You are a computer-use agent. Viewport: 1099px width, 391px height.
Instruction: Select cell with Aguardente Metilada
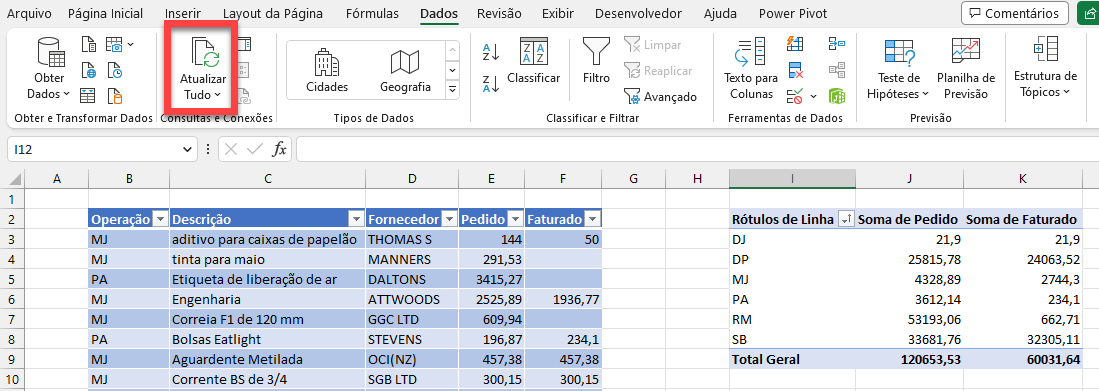pos(268,359)
